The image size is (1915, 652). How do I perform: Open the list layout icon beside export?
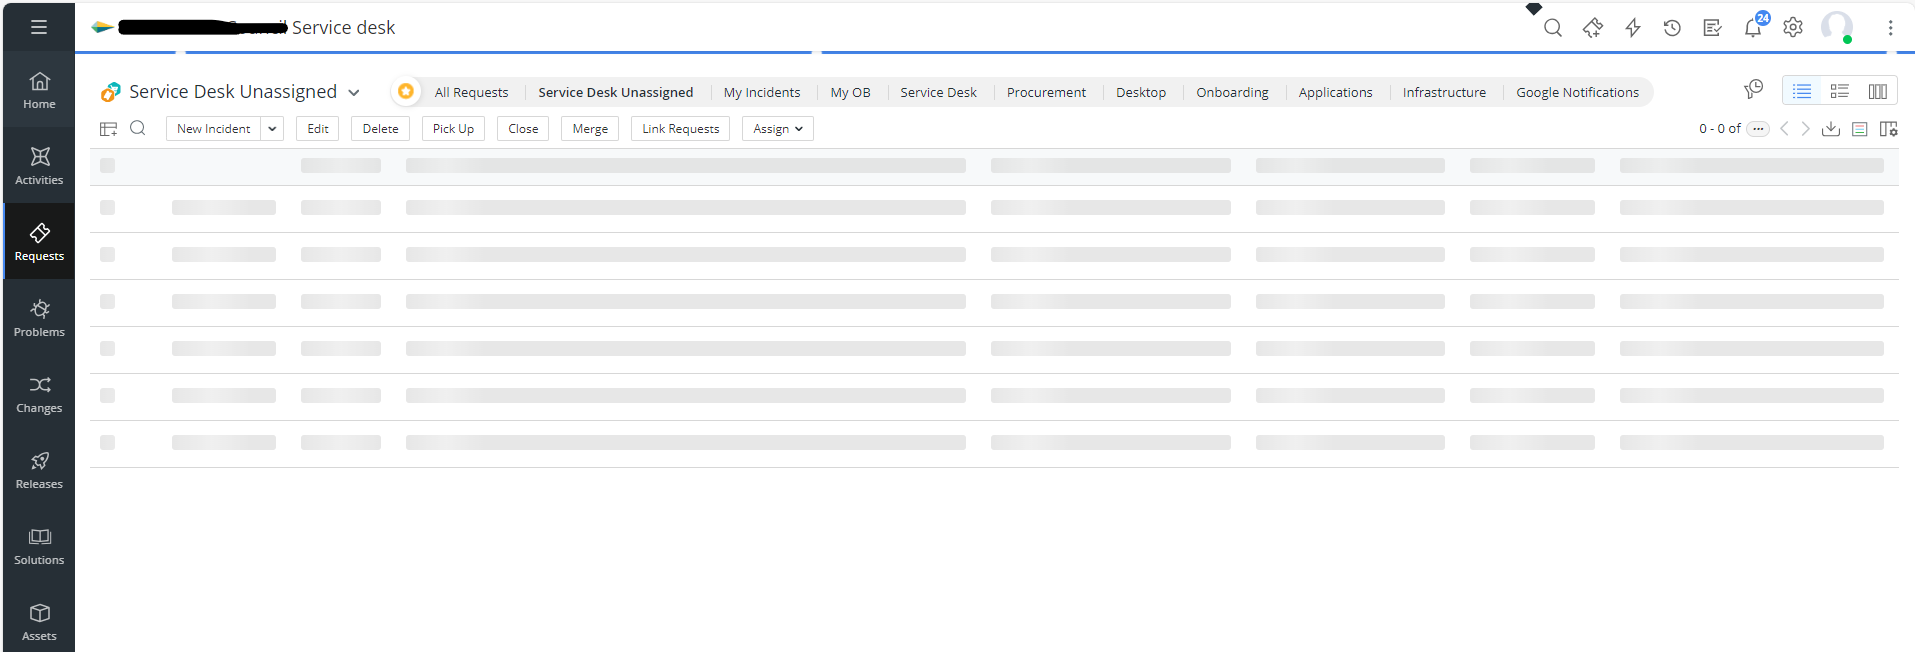(x=1860, y=129)
